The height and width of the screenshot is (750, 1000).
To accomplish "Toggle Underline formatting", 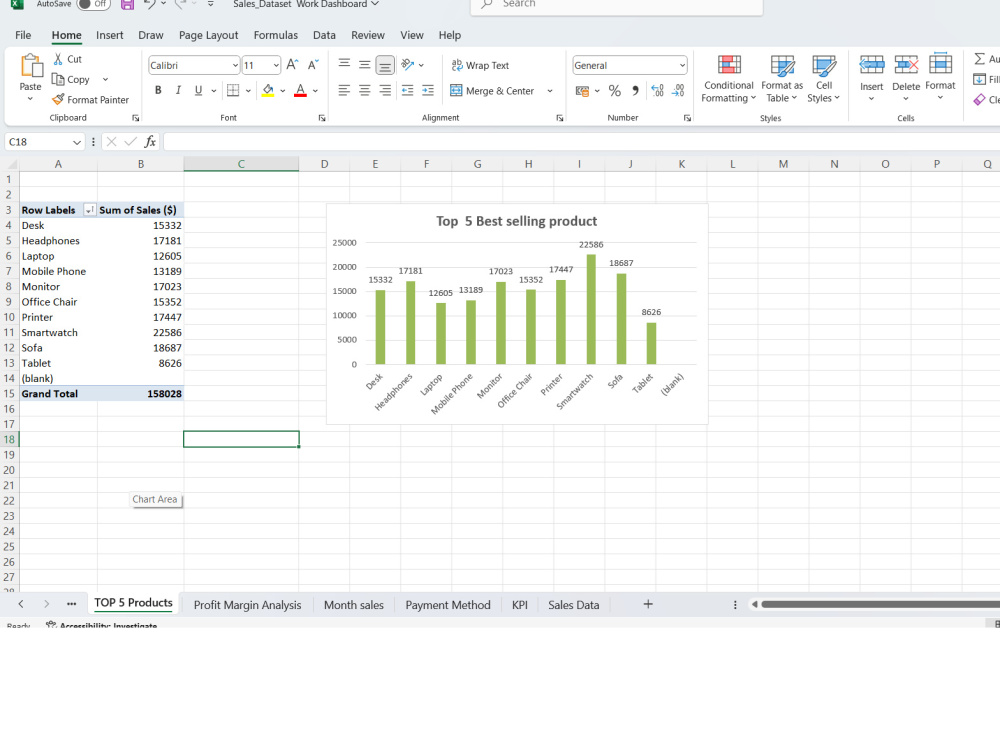I will tap(198, 91).
